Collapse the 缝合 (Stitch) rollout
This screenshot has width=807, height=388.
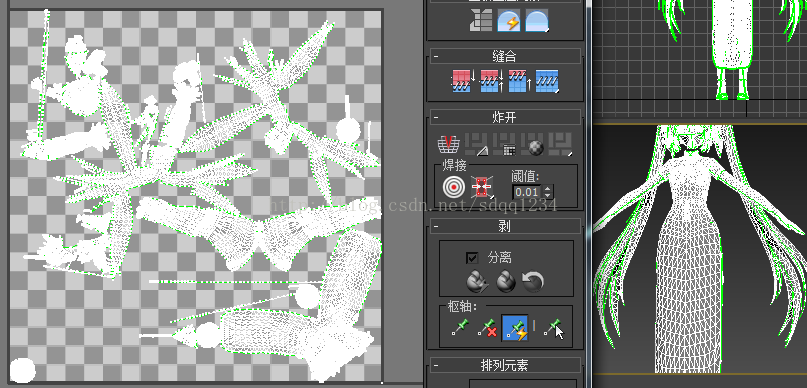[436, 56]
